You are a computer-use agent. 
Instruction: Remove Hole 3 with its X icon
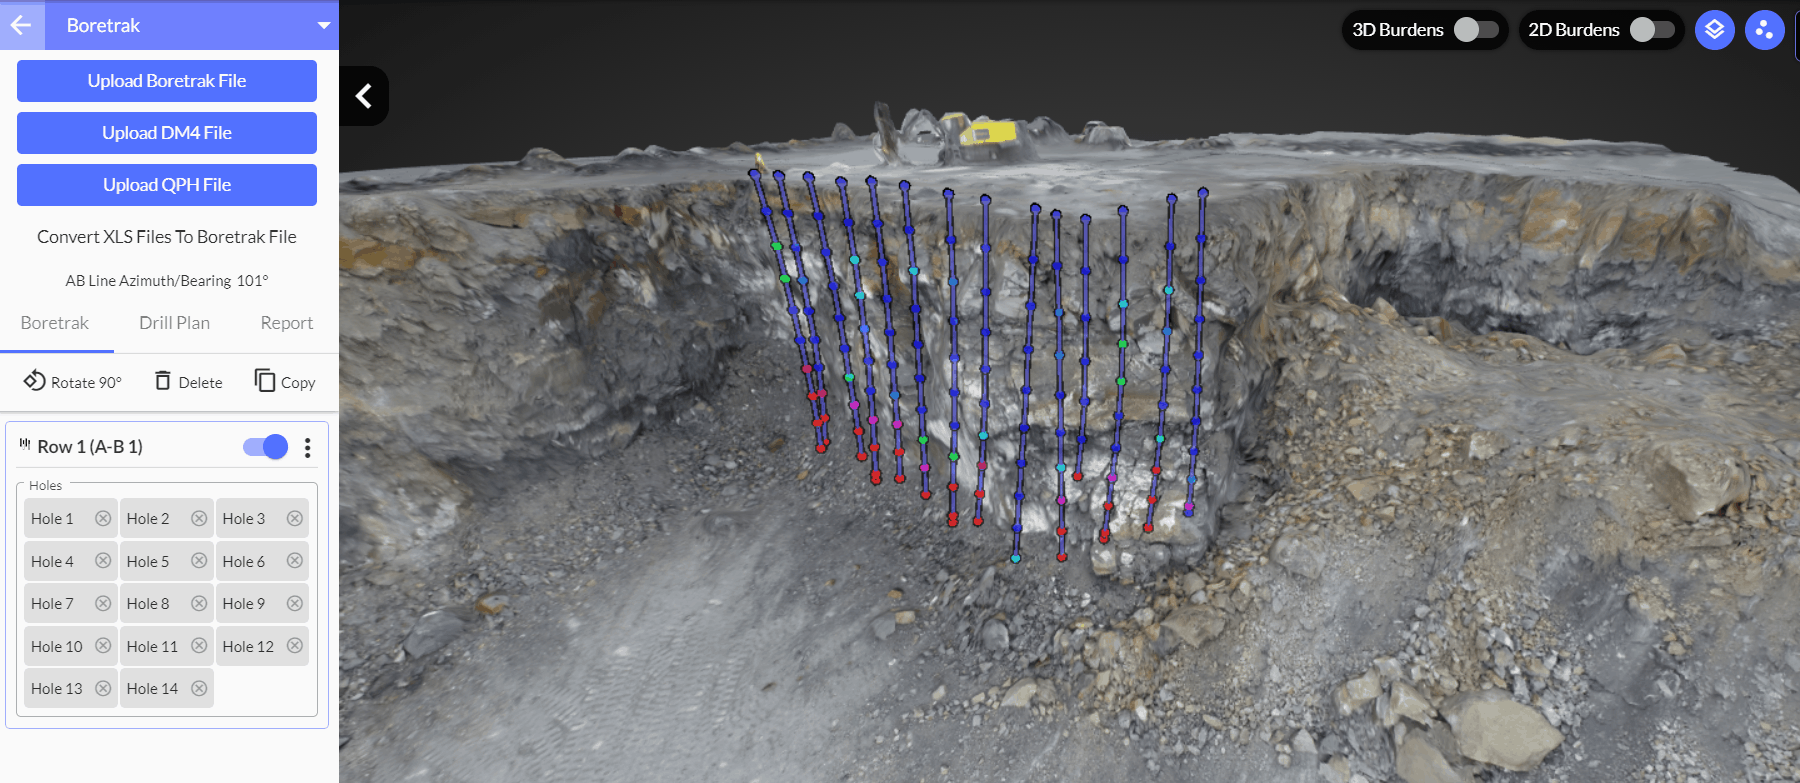tap(295, 518)
